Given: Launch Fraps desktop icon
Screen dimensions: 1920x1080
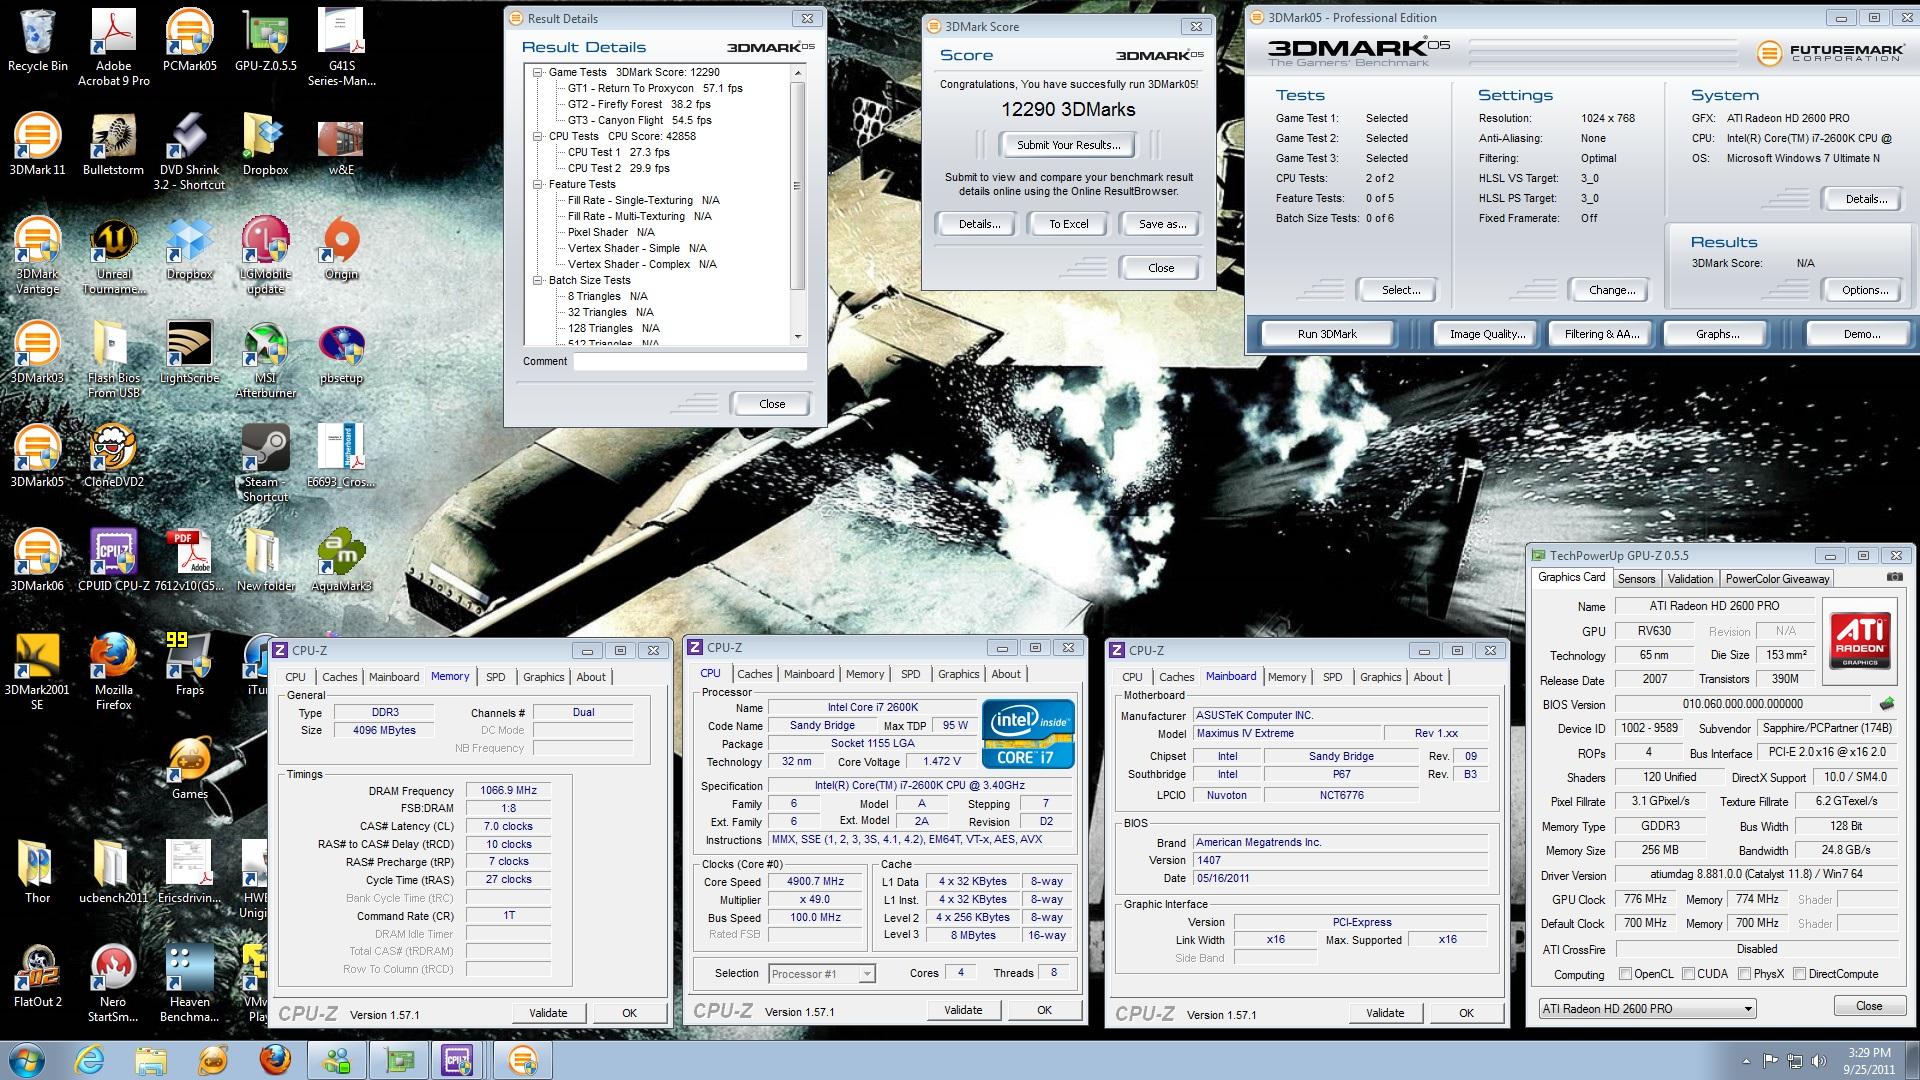Looking at the screenshot, I should tap(190, 664).
